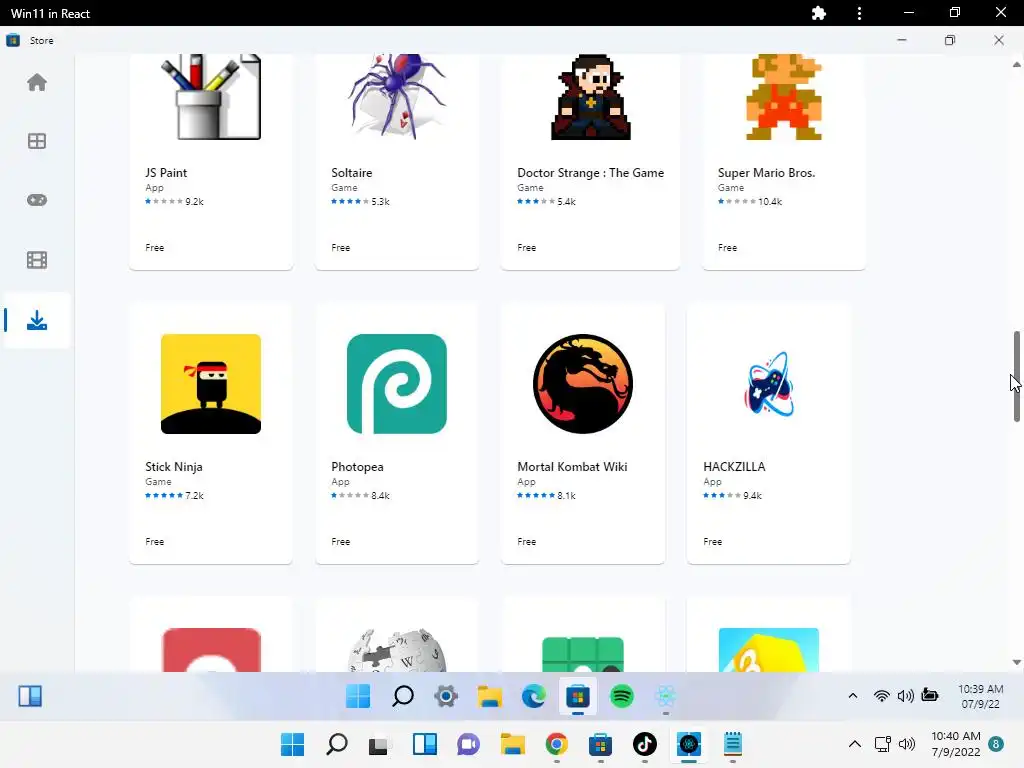Open TikTok in host taskbar

(645, 744)
